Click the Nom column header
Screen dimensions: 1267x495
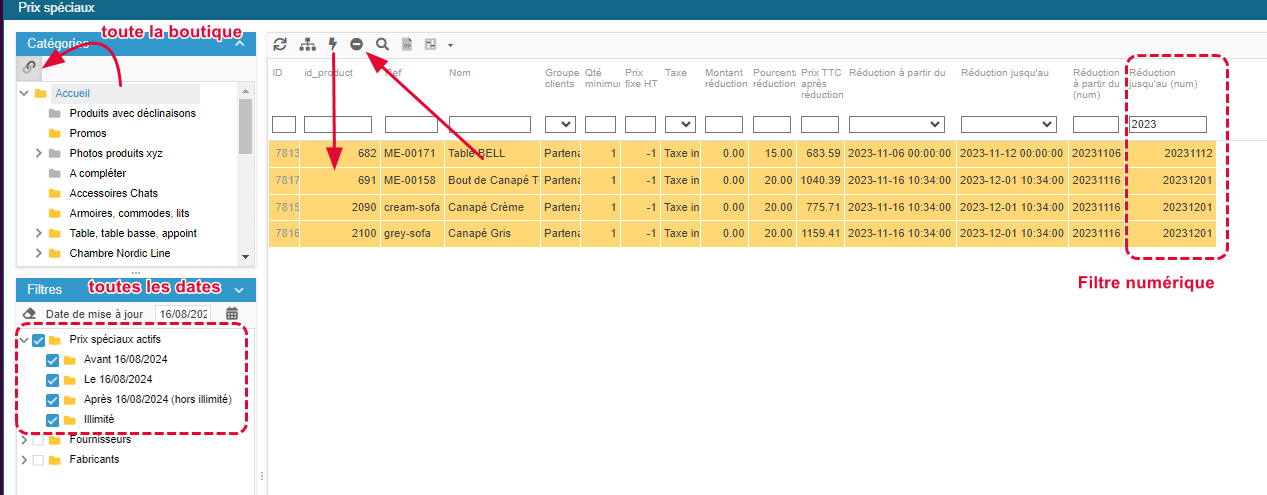click(x=460, y=73)
